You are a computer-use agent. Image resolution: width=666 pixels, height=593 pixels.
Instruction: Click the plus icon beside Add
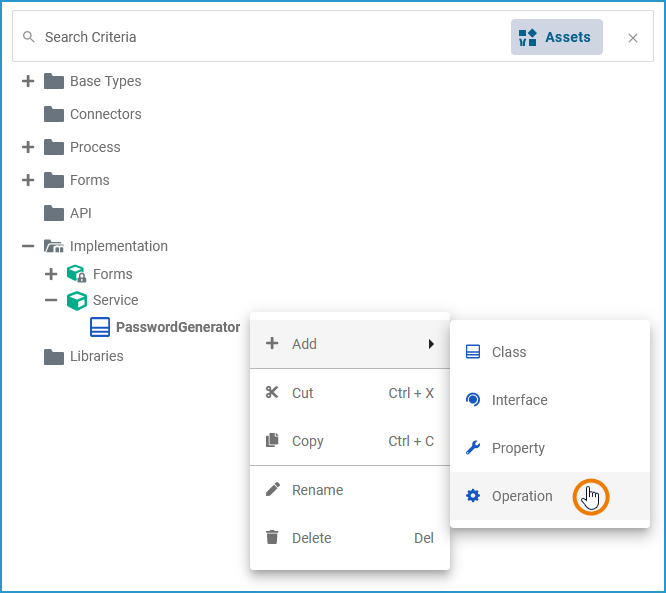click(x=272, y=343)
